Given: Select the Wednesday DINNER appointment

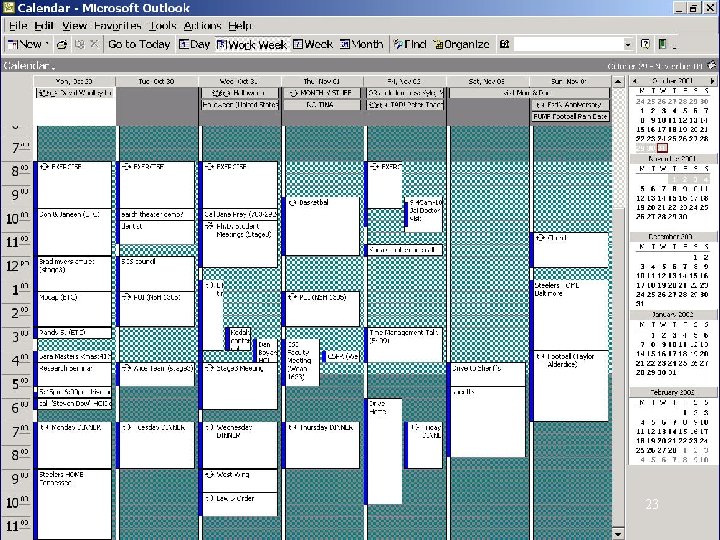Looking at the screenshot, I should click(239, 445).
